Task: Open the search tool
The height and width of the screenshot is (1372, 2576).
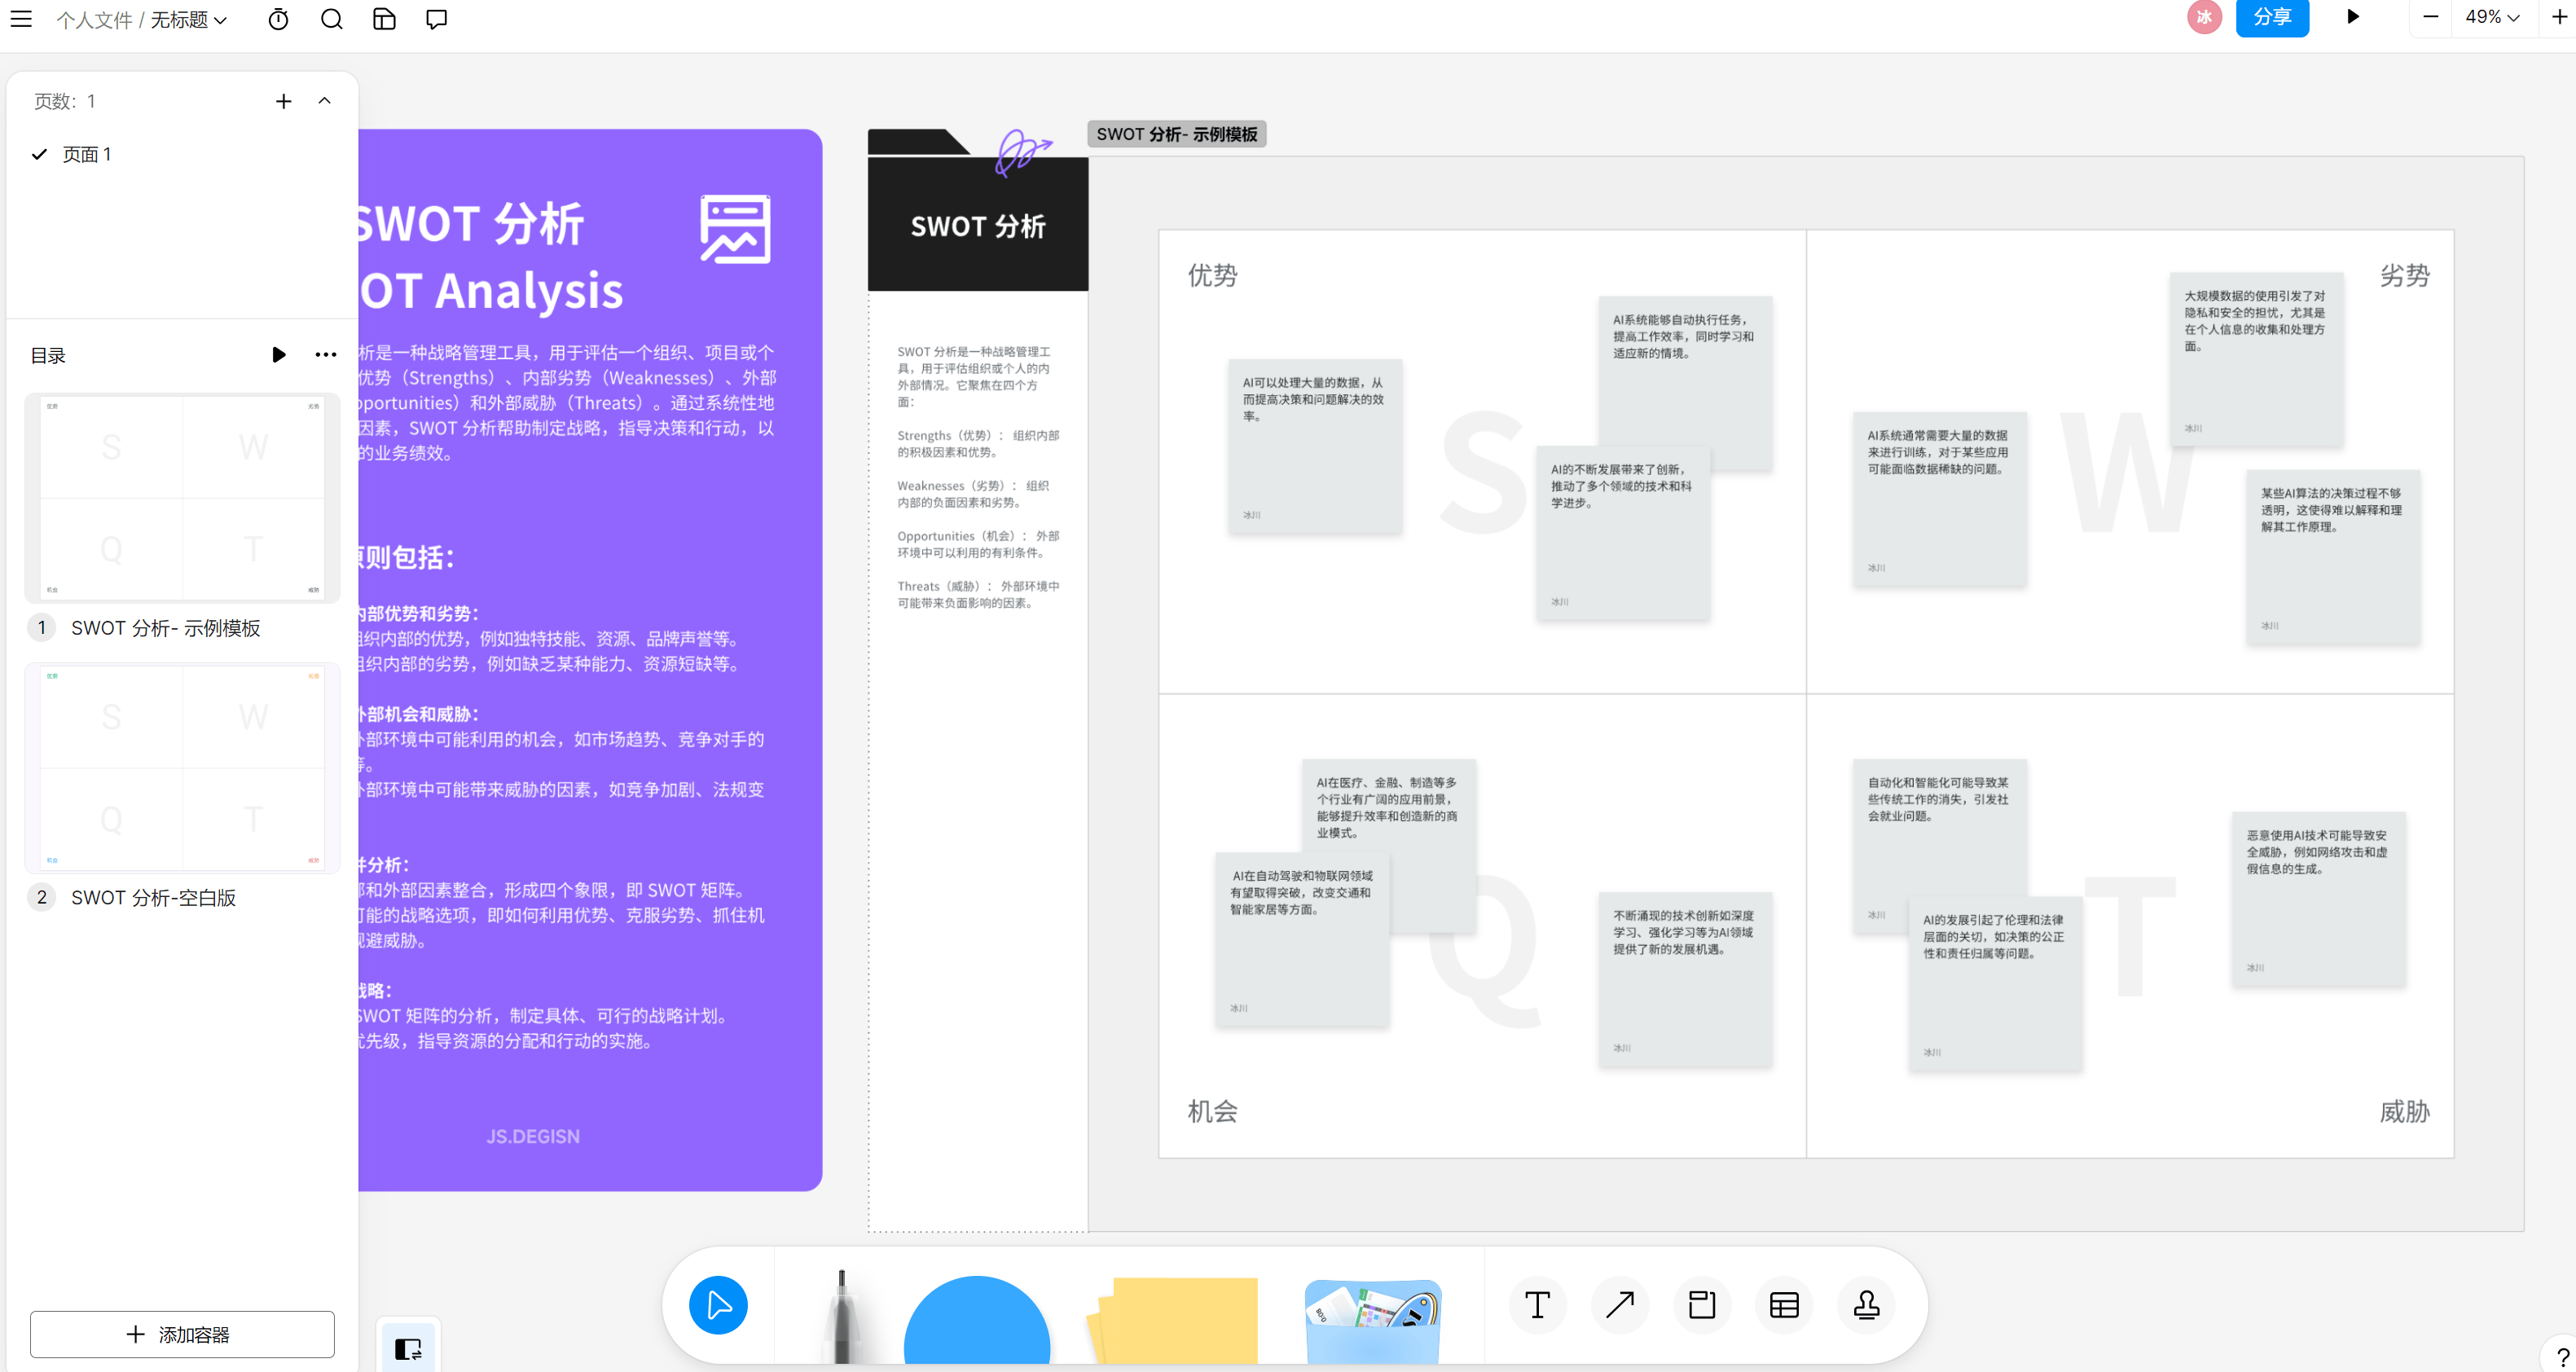Action: [331, 19]
